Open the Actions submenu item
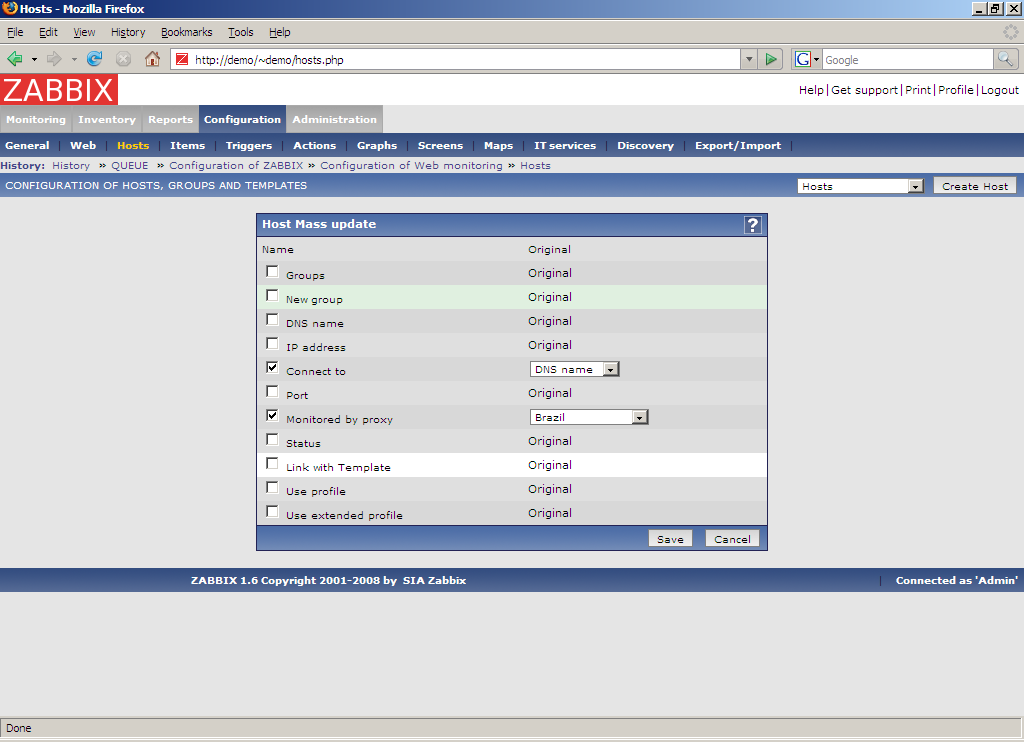The height and width of the screenshot is (742, 1024). [x=315, y=146]
